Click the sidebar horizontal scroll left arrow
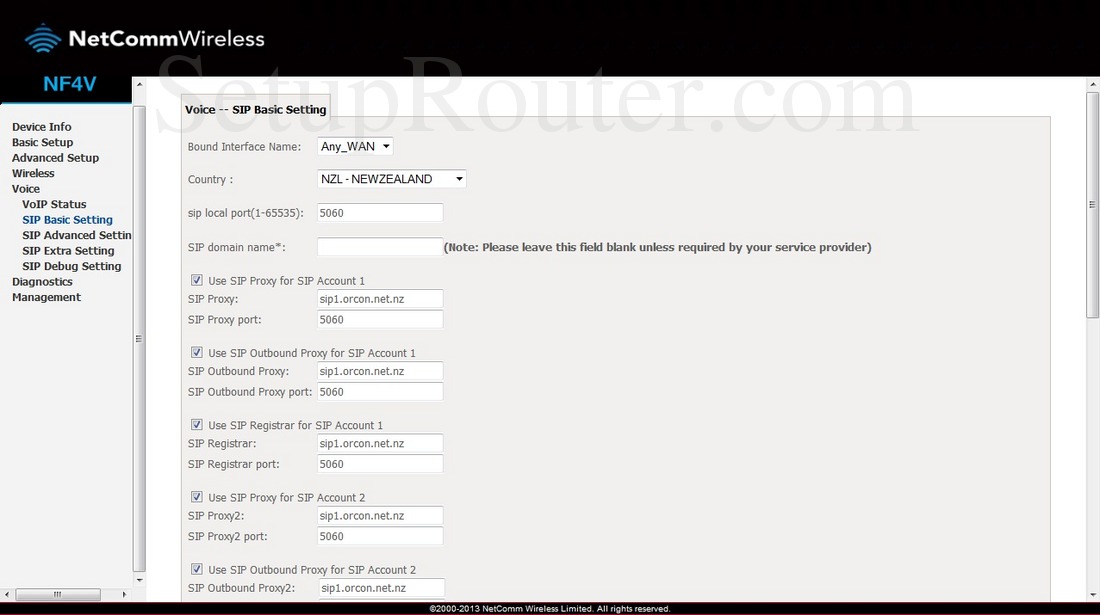This screenshot has height=615, width=1100. 7,594
